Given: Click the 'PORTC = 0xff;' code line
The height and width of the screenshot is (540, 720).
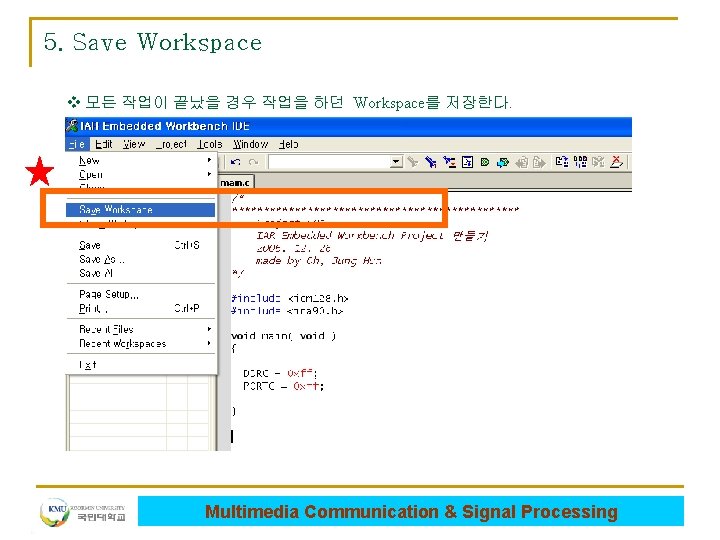Looking at the screenshot, I should click(x=283, y=386).
